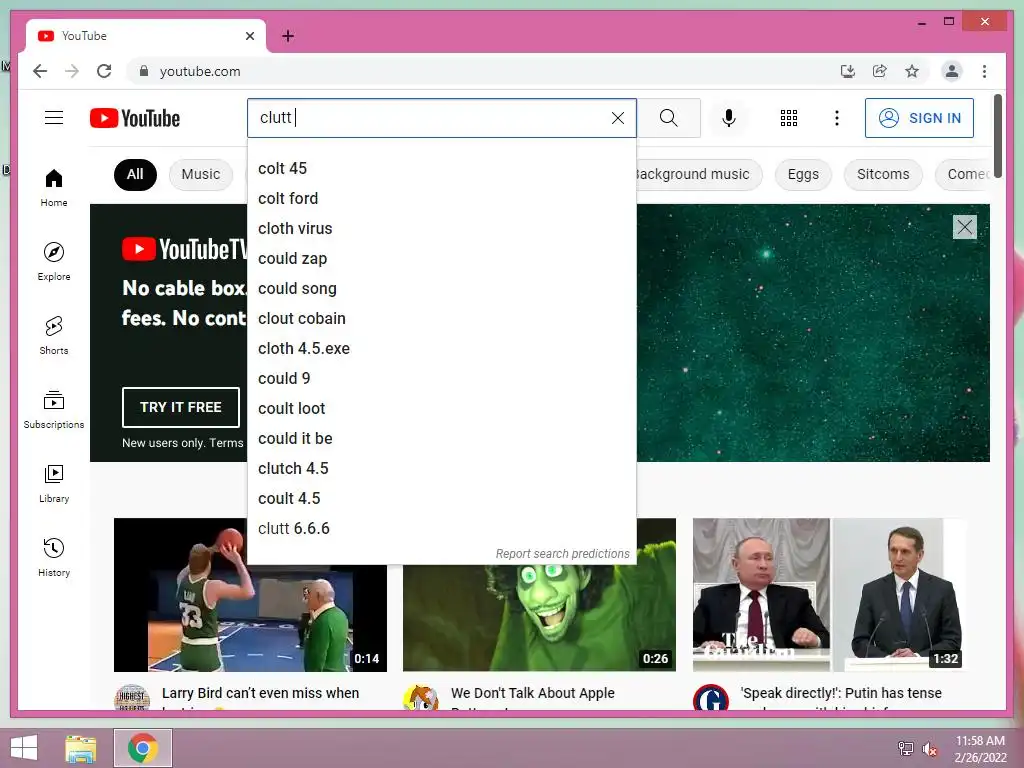This screenshot has width=1024, height=768.
Task: Clear the search box with the X icon
Action: click(x=617, y=118)
